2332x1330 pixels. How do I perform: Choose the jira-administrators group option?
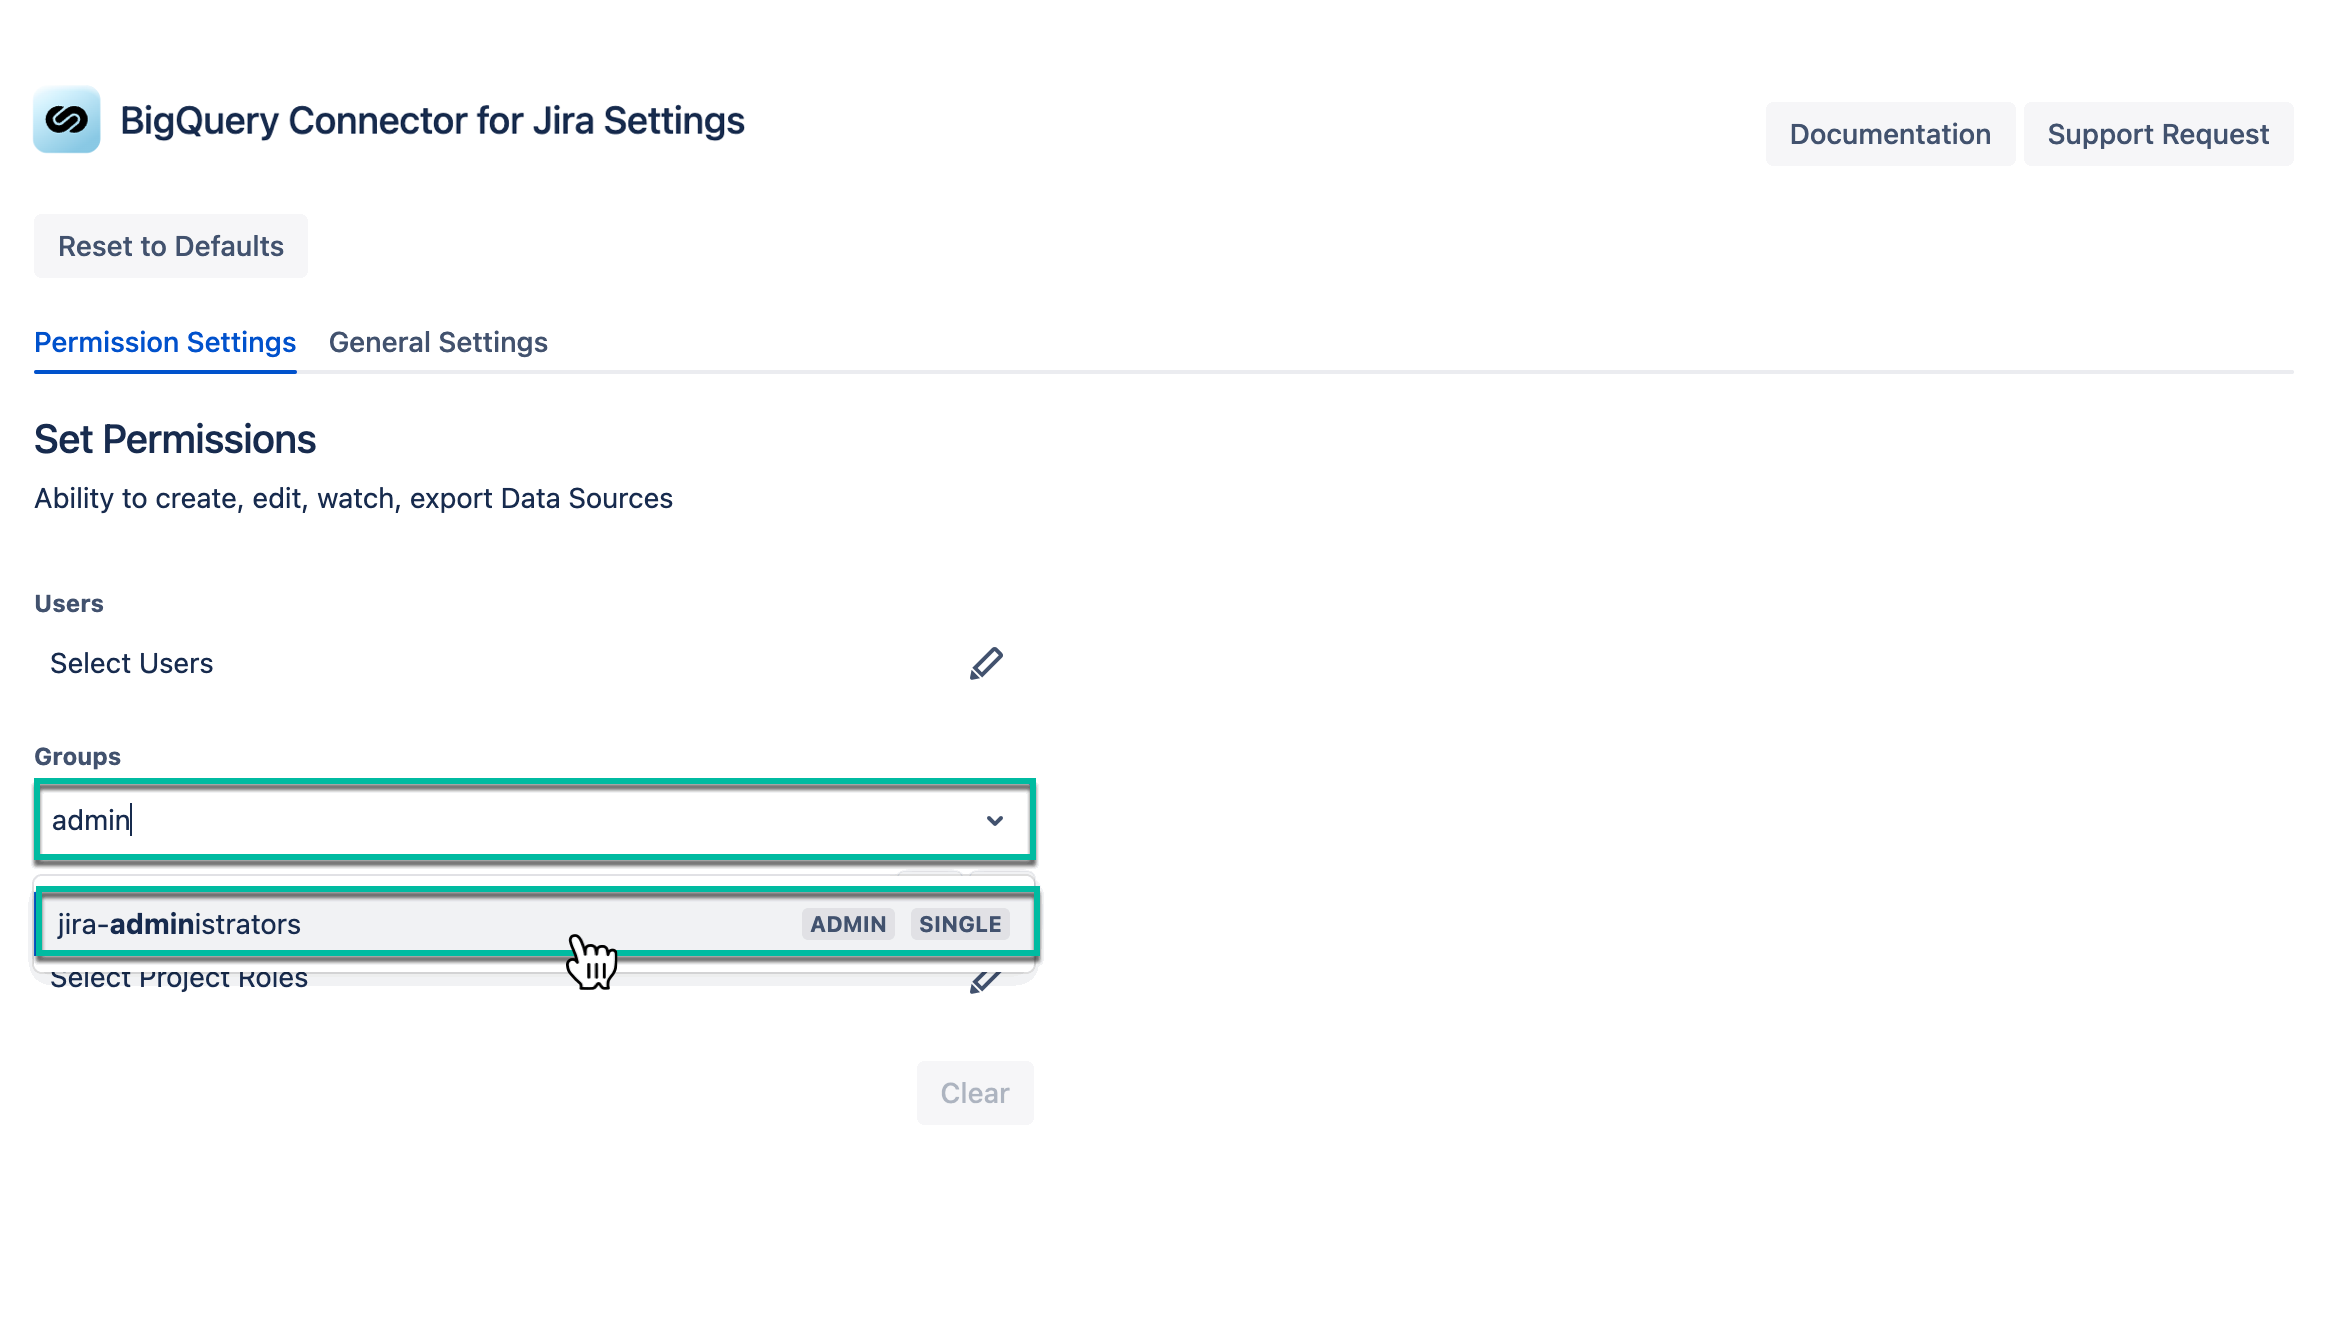pyautogui.click(x=537, y=924)
